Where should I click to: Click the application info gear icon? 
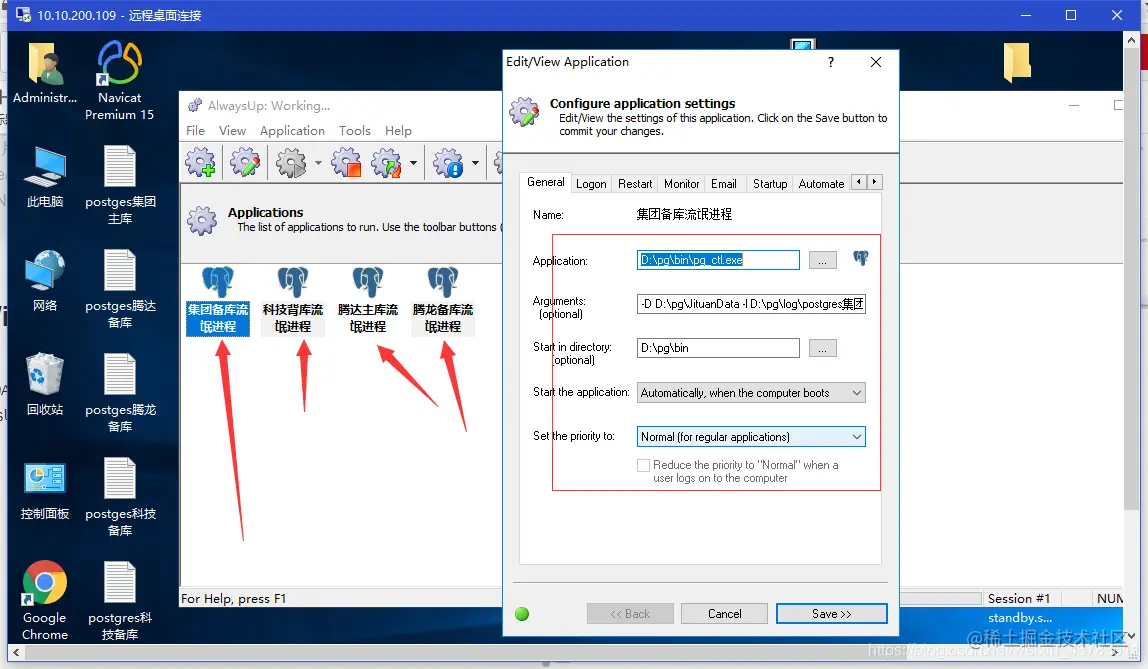click(448, 162)
